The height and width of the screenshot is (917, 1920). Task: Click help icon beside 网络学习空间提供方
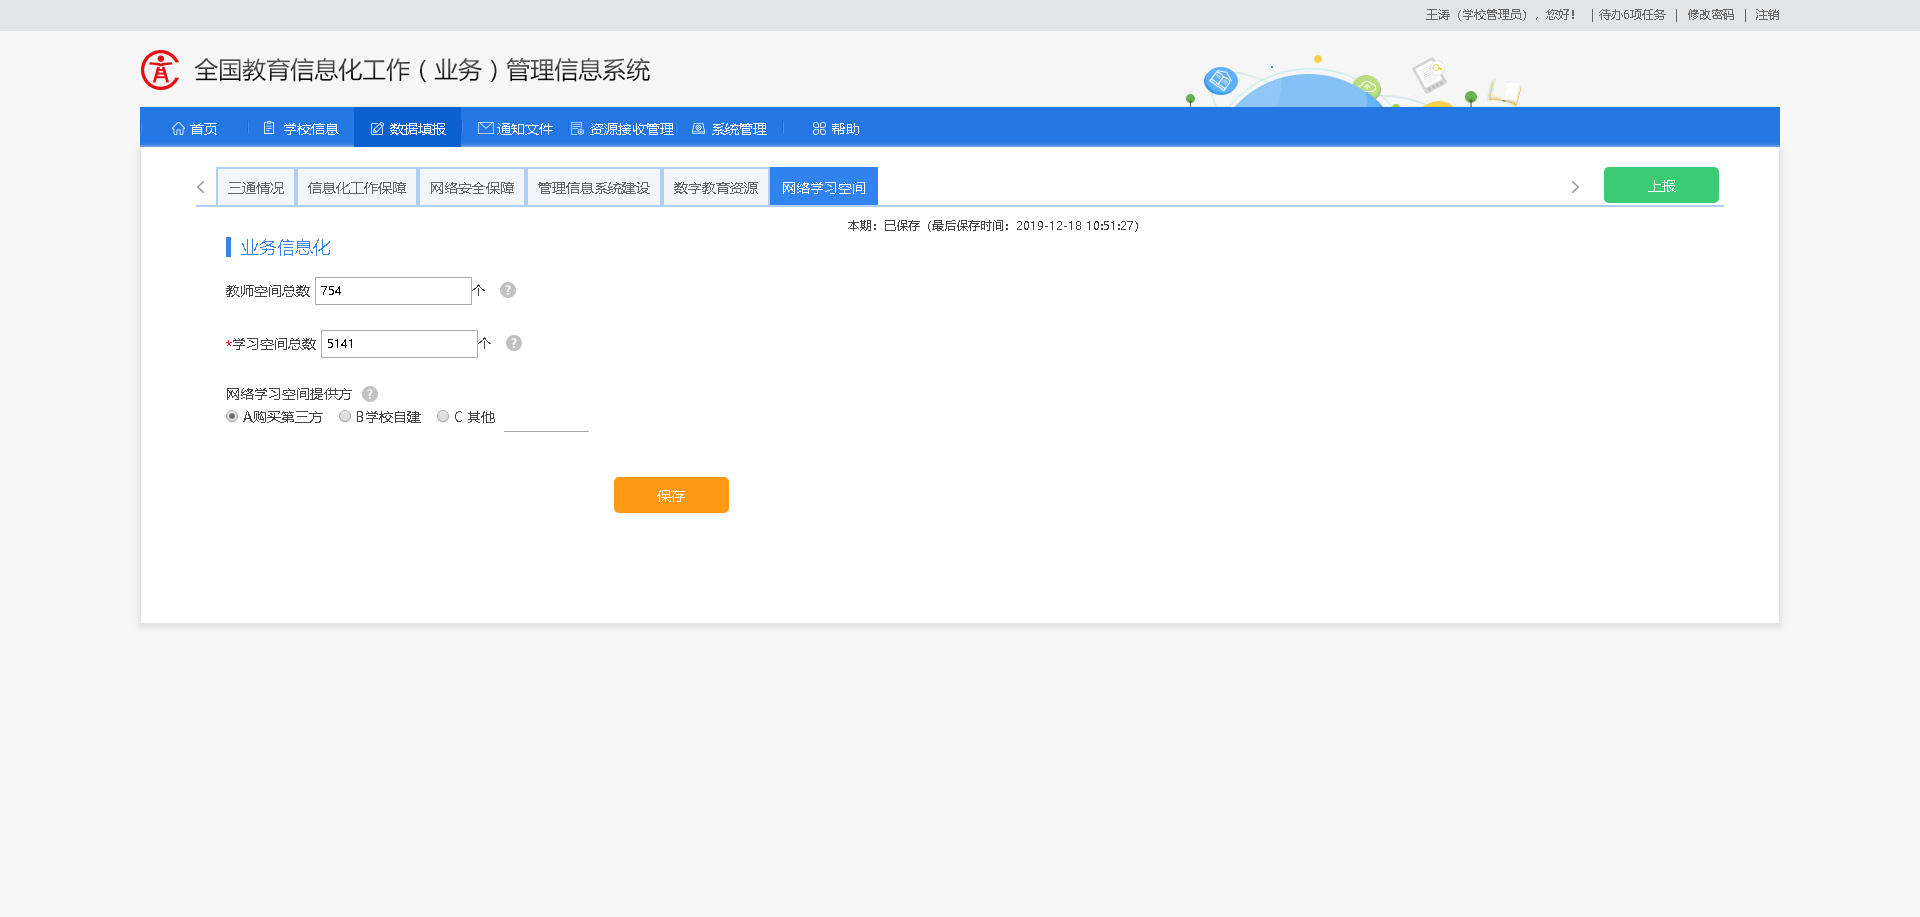click(369, 393)
